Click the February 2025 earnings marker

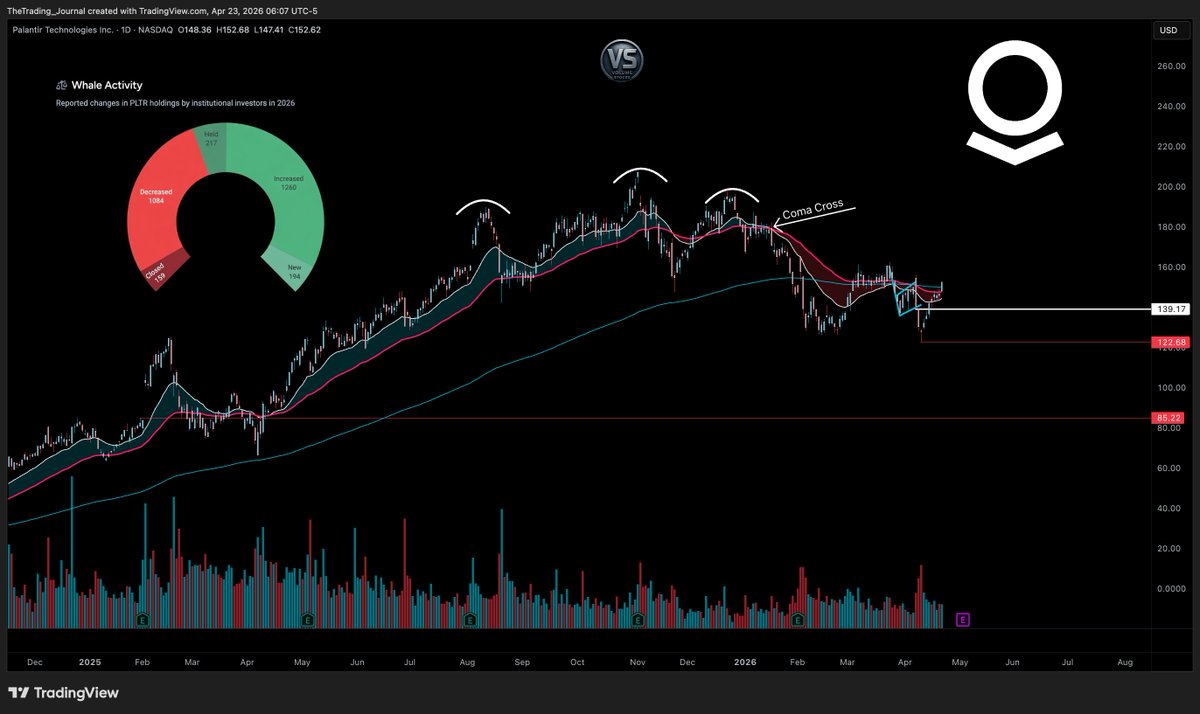(x=141, y=620)
